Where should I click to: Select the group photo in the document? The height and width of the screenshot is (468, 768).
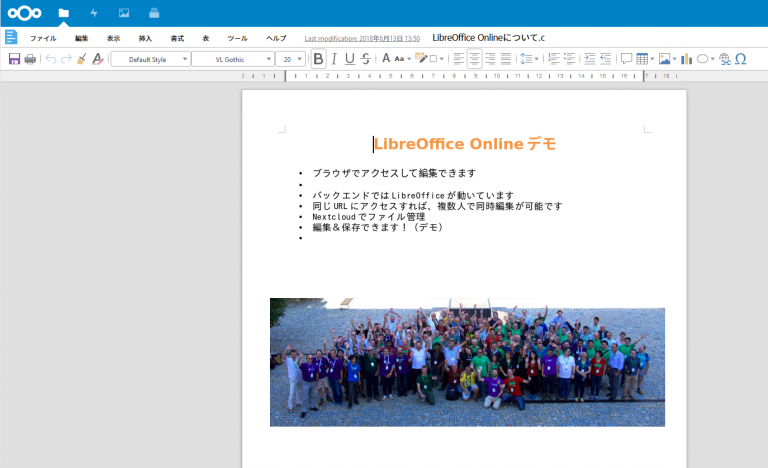tap(467, 362)
